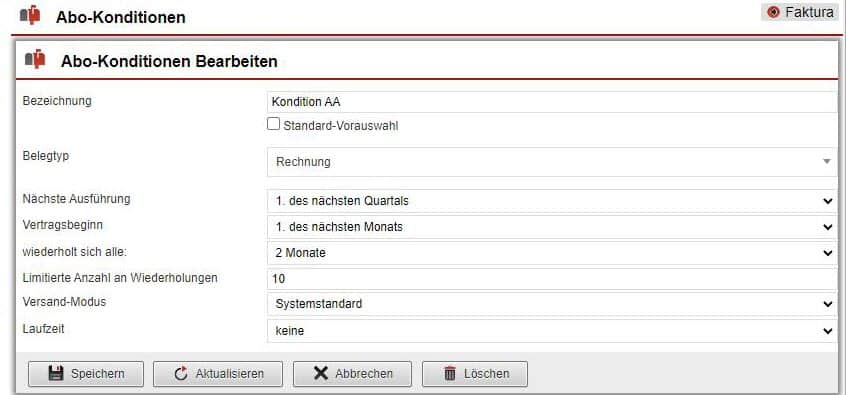Screen dimensions: 846x395
Task: Save the condition with Speichern button
Action: click(x=86, y=374)
